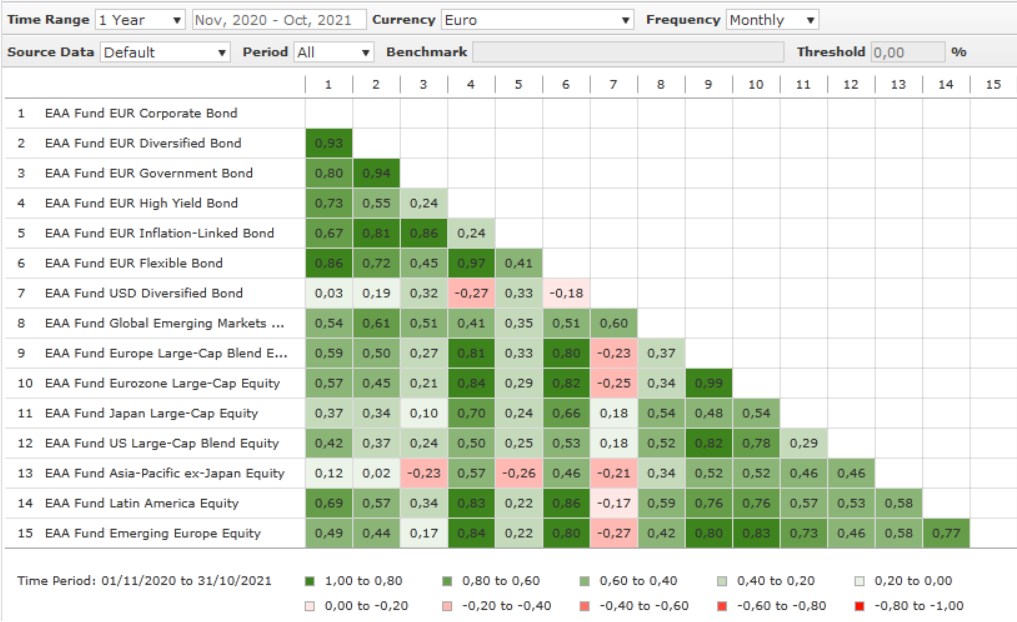Click EAA Fund USD Diversified Bond label
Viewport: 1017px width, 622px height.
[143, 293]
